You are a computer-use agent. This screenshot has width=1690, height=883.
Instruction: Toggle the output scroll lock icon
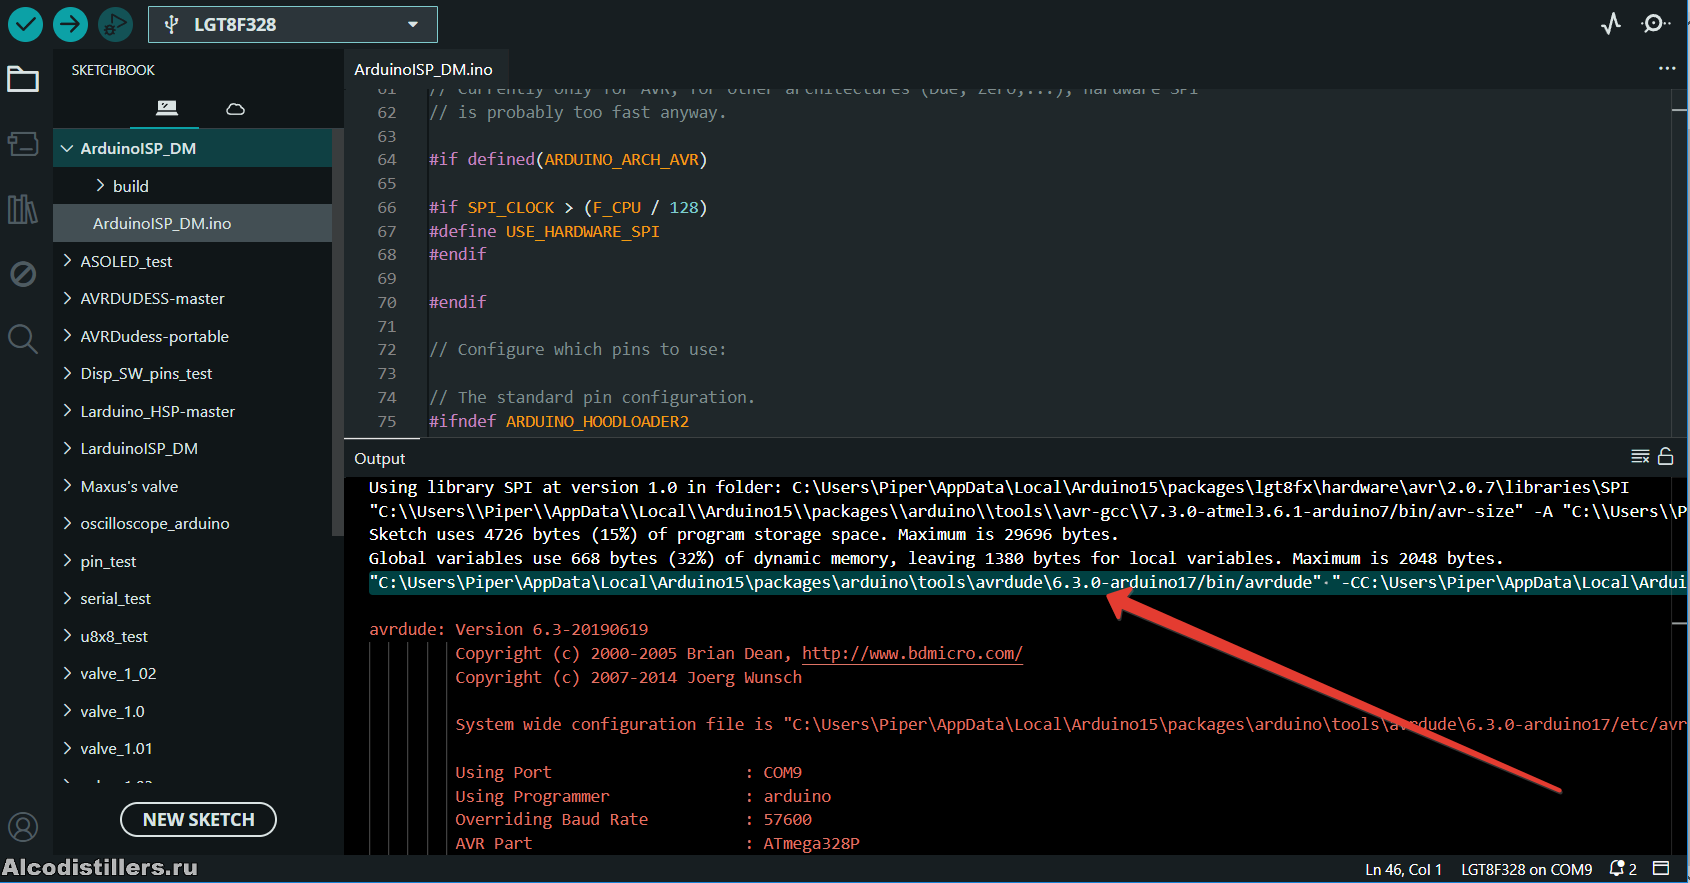[1666, 456]
